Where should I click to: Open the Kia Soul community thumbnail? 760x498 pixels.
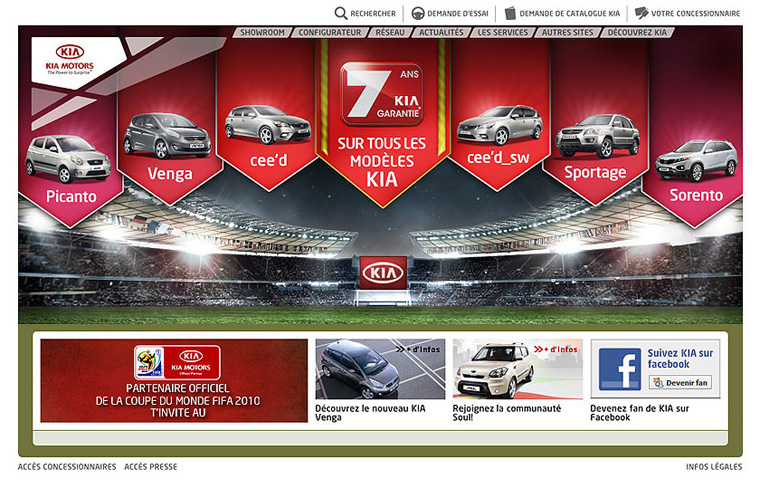coord(518,369)
